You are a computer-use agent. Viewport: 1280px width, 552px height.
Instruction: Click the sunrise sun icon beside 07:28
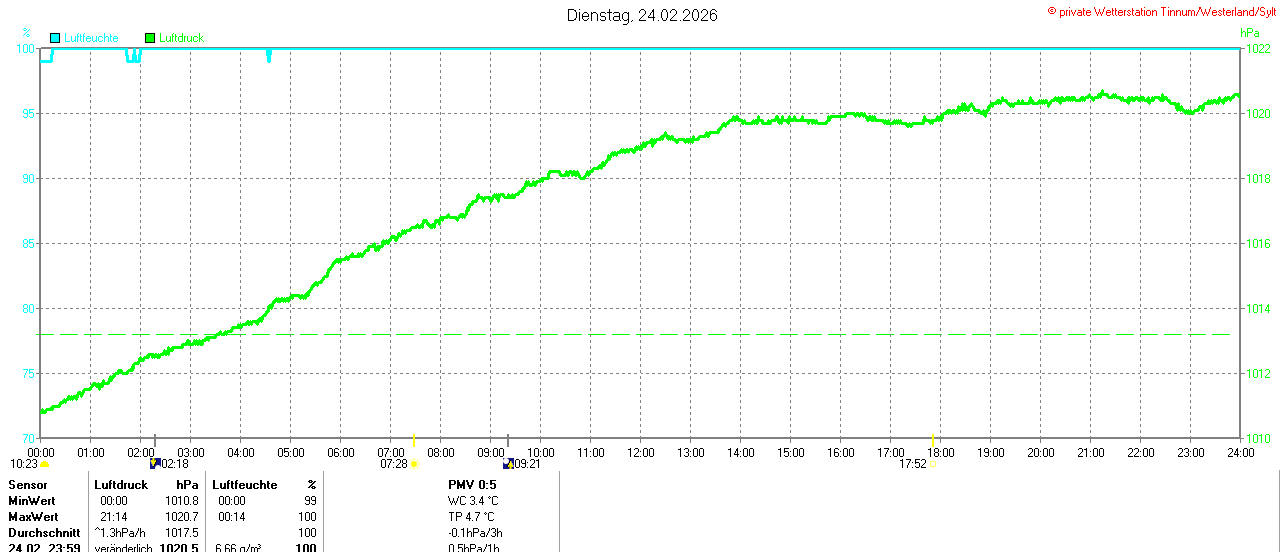pos(415,464)
